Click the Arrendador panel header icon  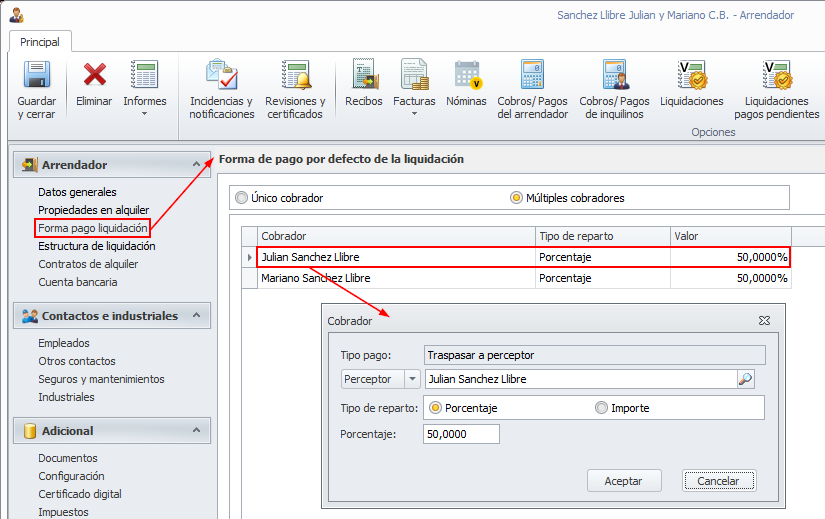pos(29,165)
